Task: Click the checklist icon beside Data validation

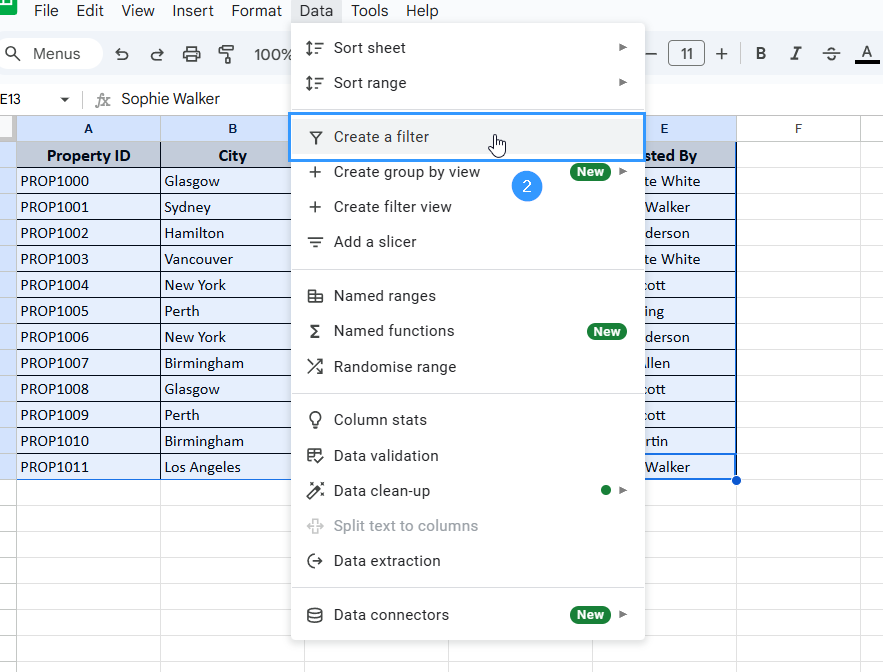Action: tap(315, 456)
